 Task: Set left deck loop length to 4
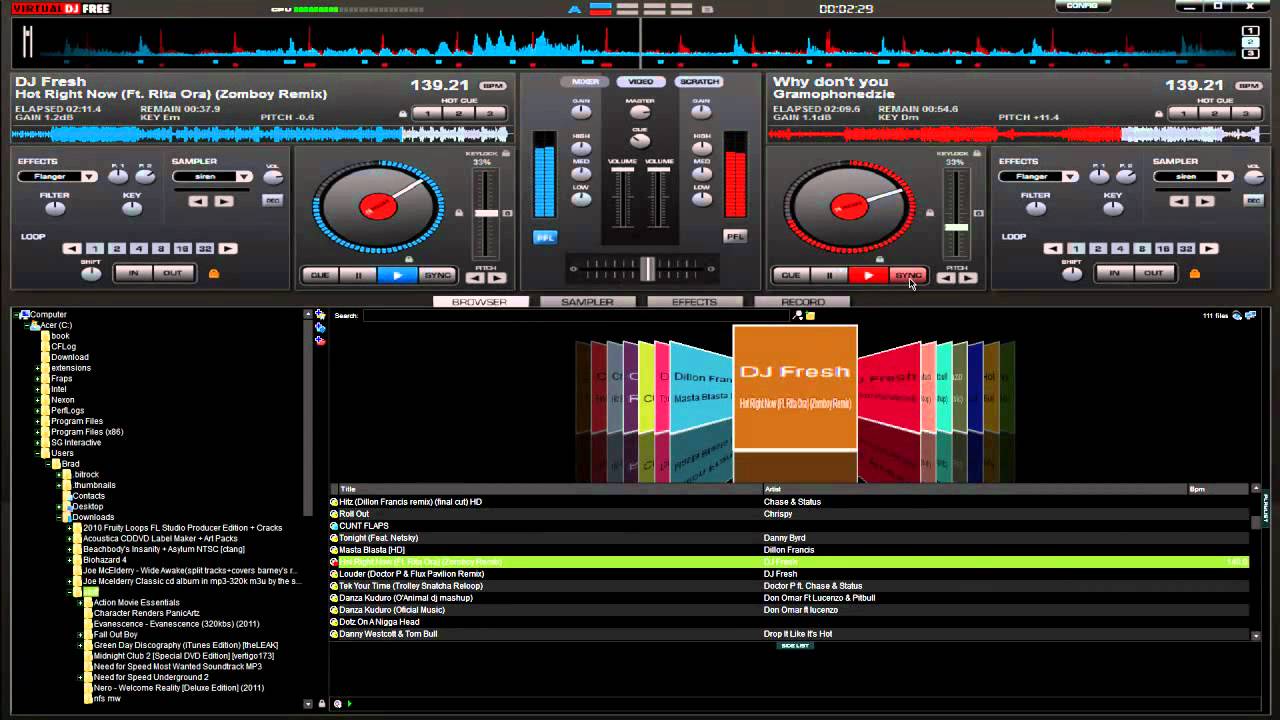139,249
